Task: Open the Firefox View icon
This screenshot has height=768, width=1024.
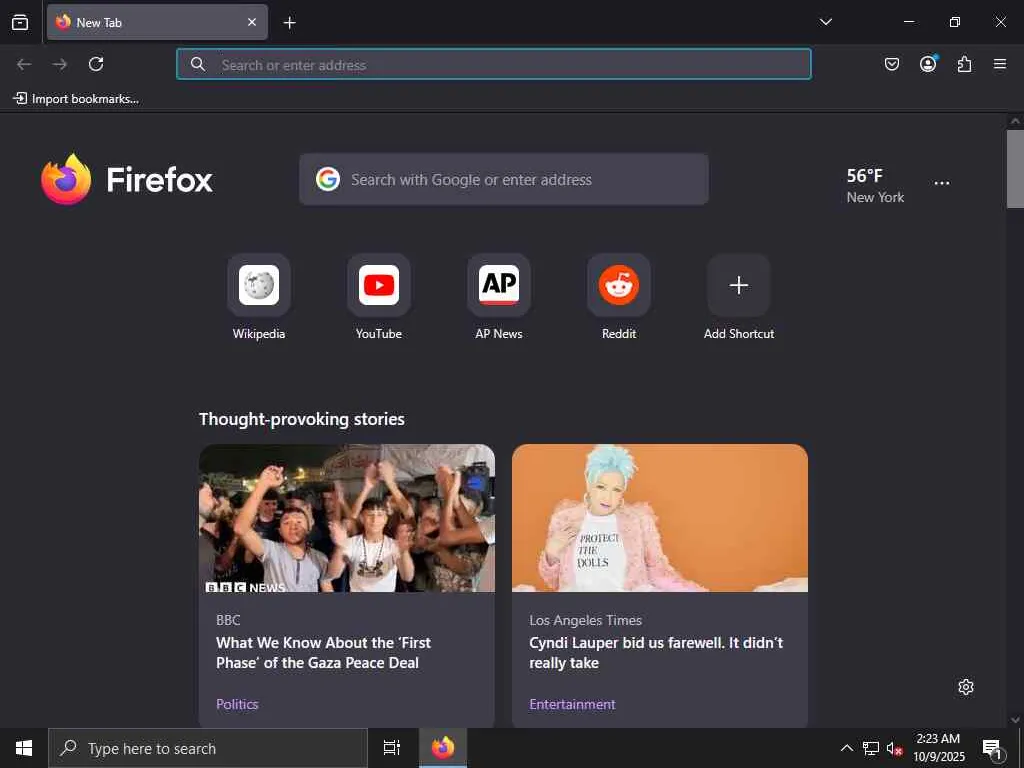Action: [20, 22]
